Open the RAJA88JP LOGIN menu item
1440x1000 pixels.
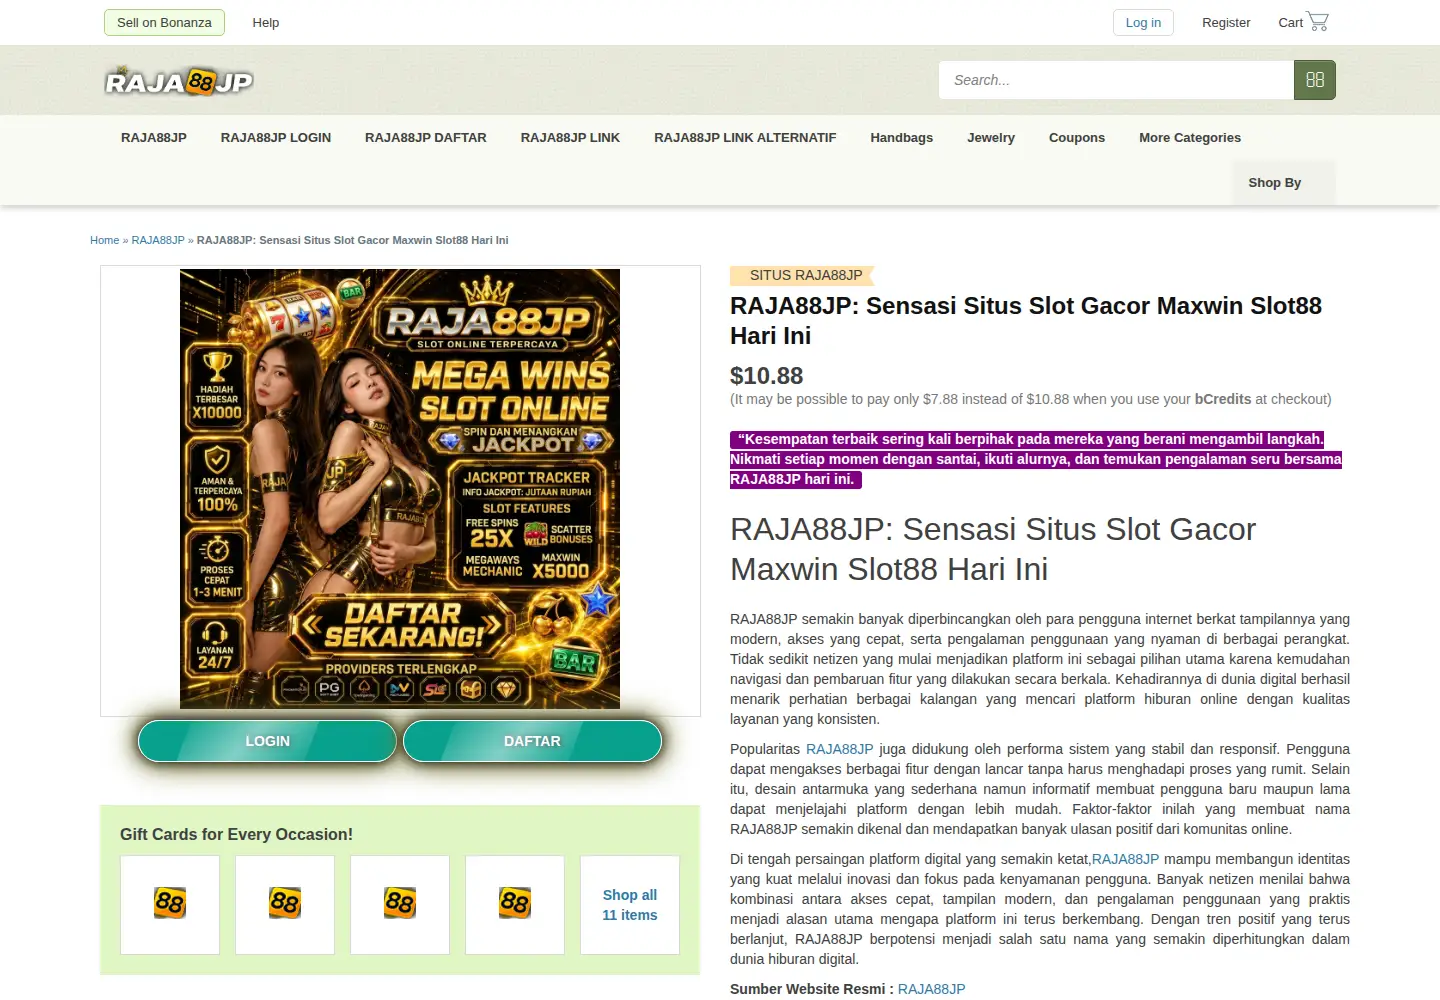(276, 138)
